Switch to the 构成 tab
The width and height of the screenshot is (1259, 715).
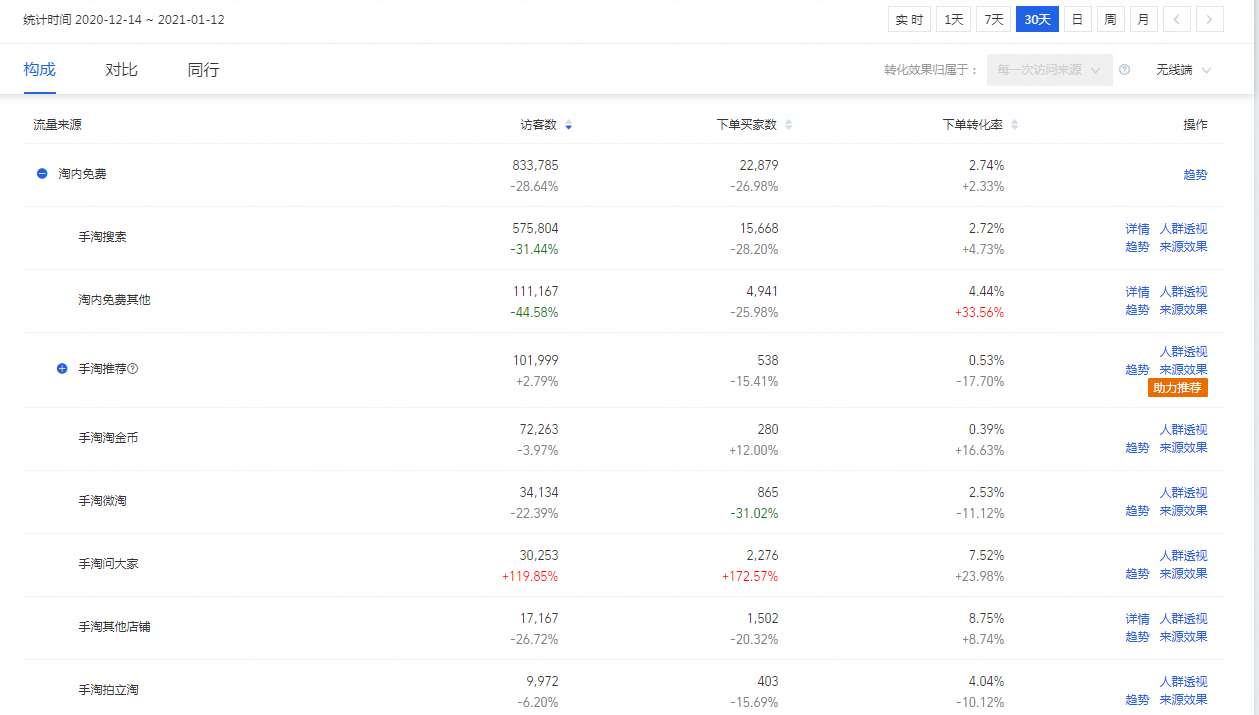point(40,70)
